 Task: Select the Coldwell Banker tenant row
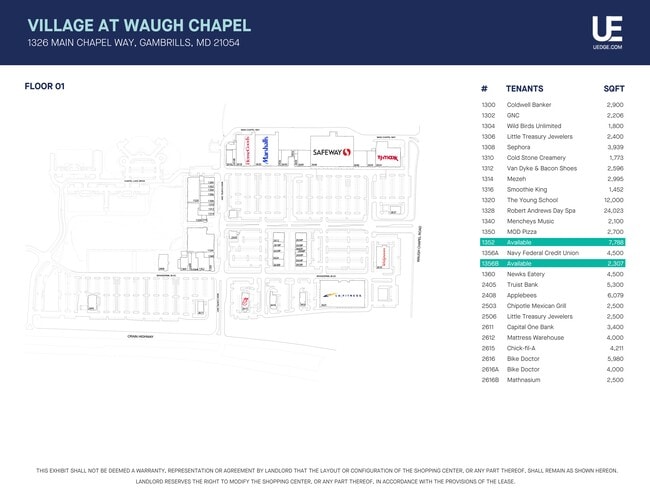tap(553, 104)
